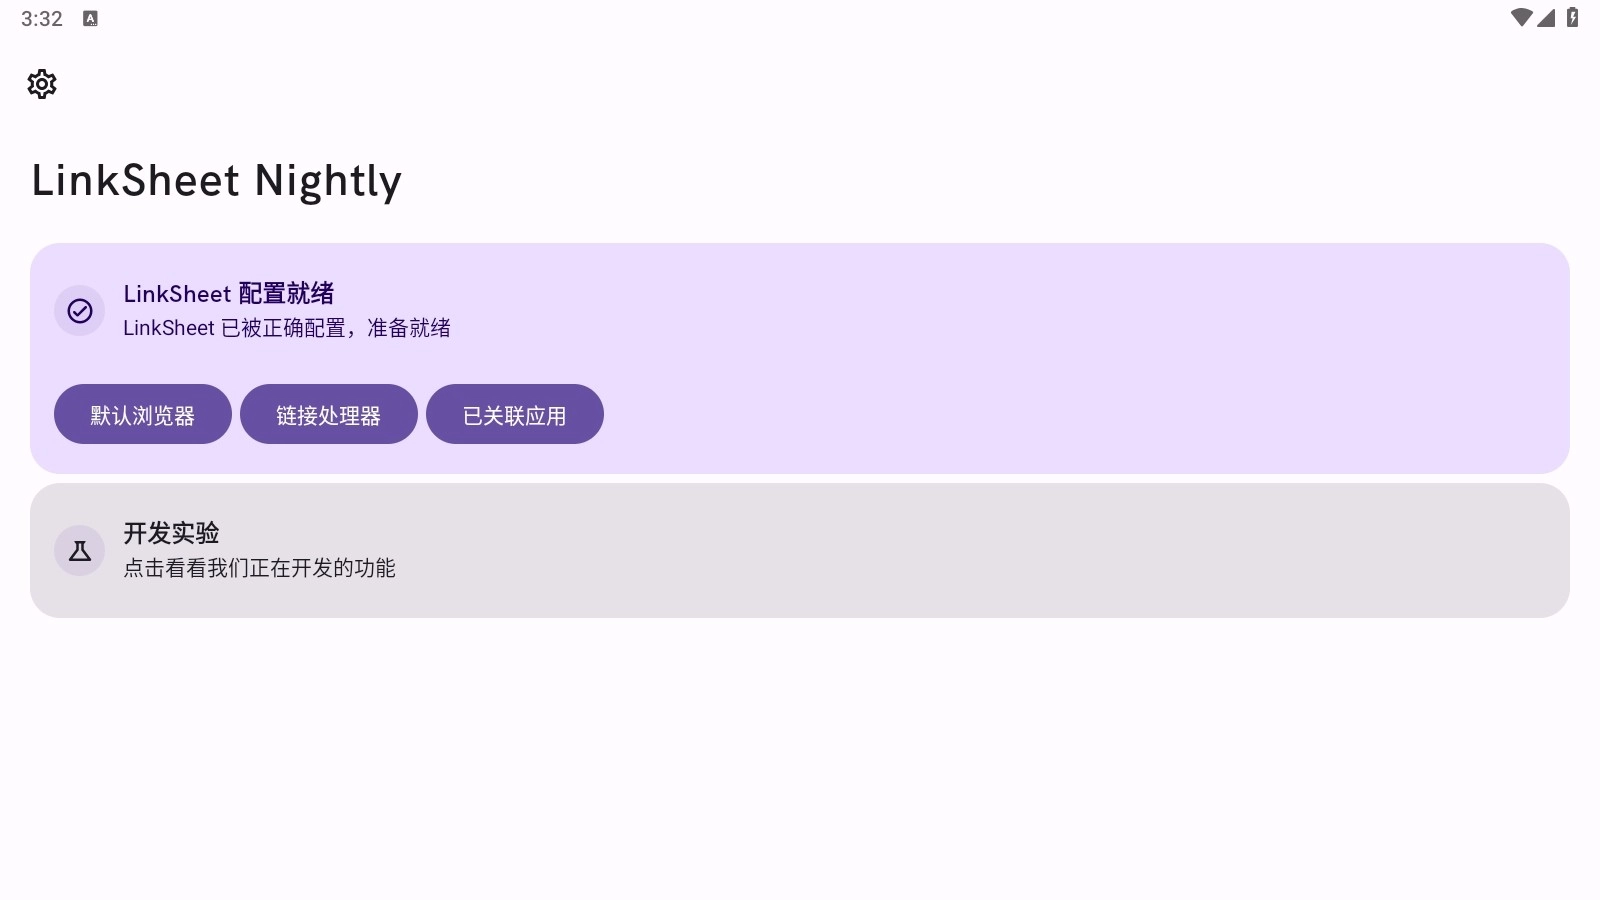Screen dimensions: 1600x900
Task: Select the 默认浏览器 chip
Action: tap(142, 414)
